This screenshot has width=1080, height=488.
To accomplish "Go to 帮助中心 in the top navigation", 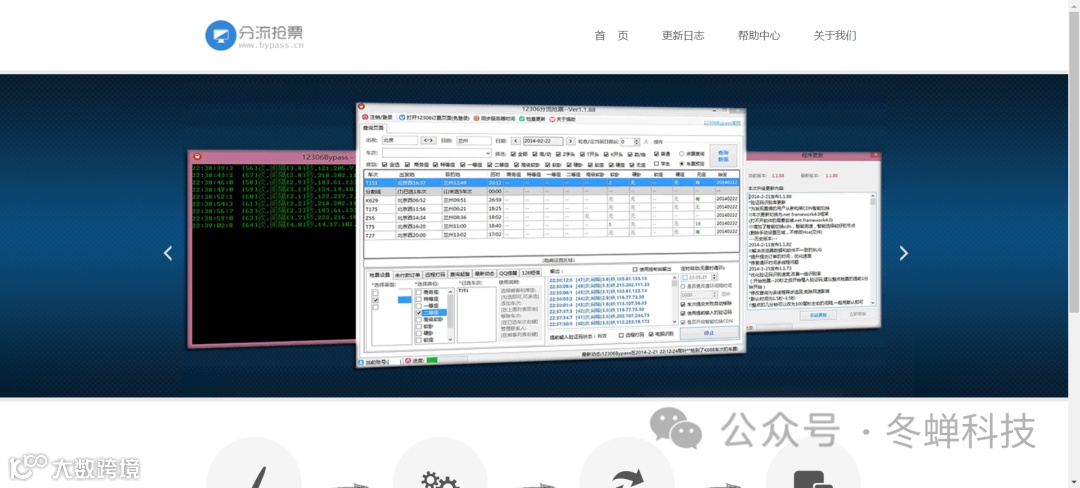I will coord(758,36).
